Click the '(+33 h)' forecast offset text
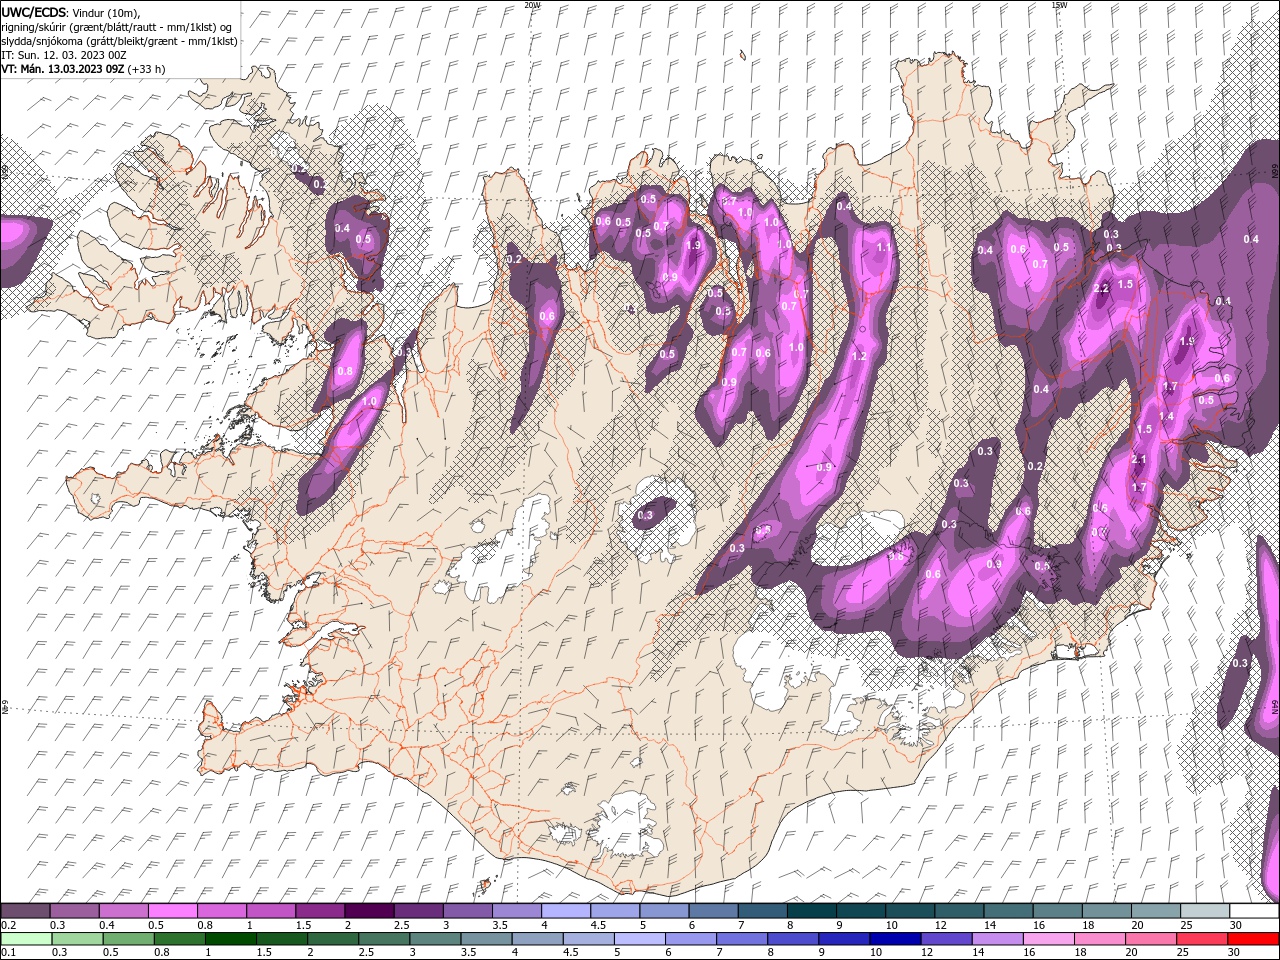The image size is (1280, 960). tap(146, 69)
